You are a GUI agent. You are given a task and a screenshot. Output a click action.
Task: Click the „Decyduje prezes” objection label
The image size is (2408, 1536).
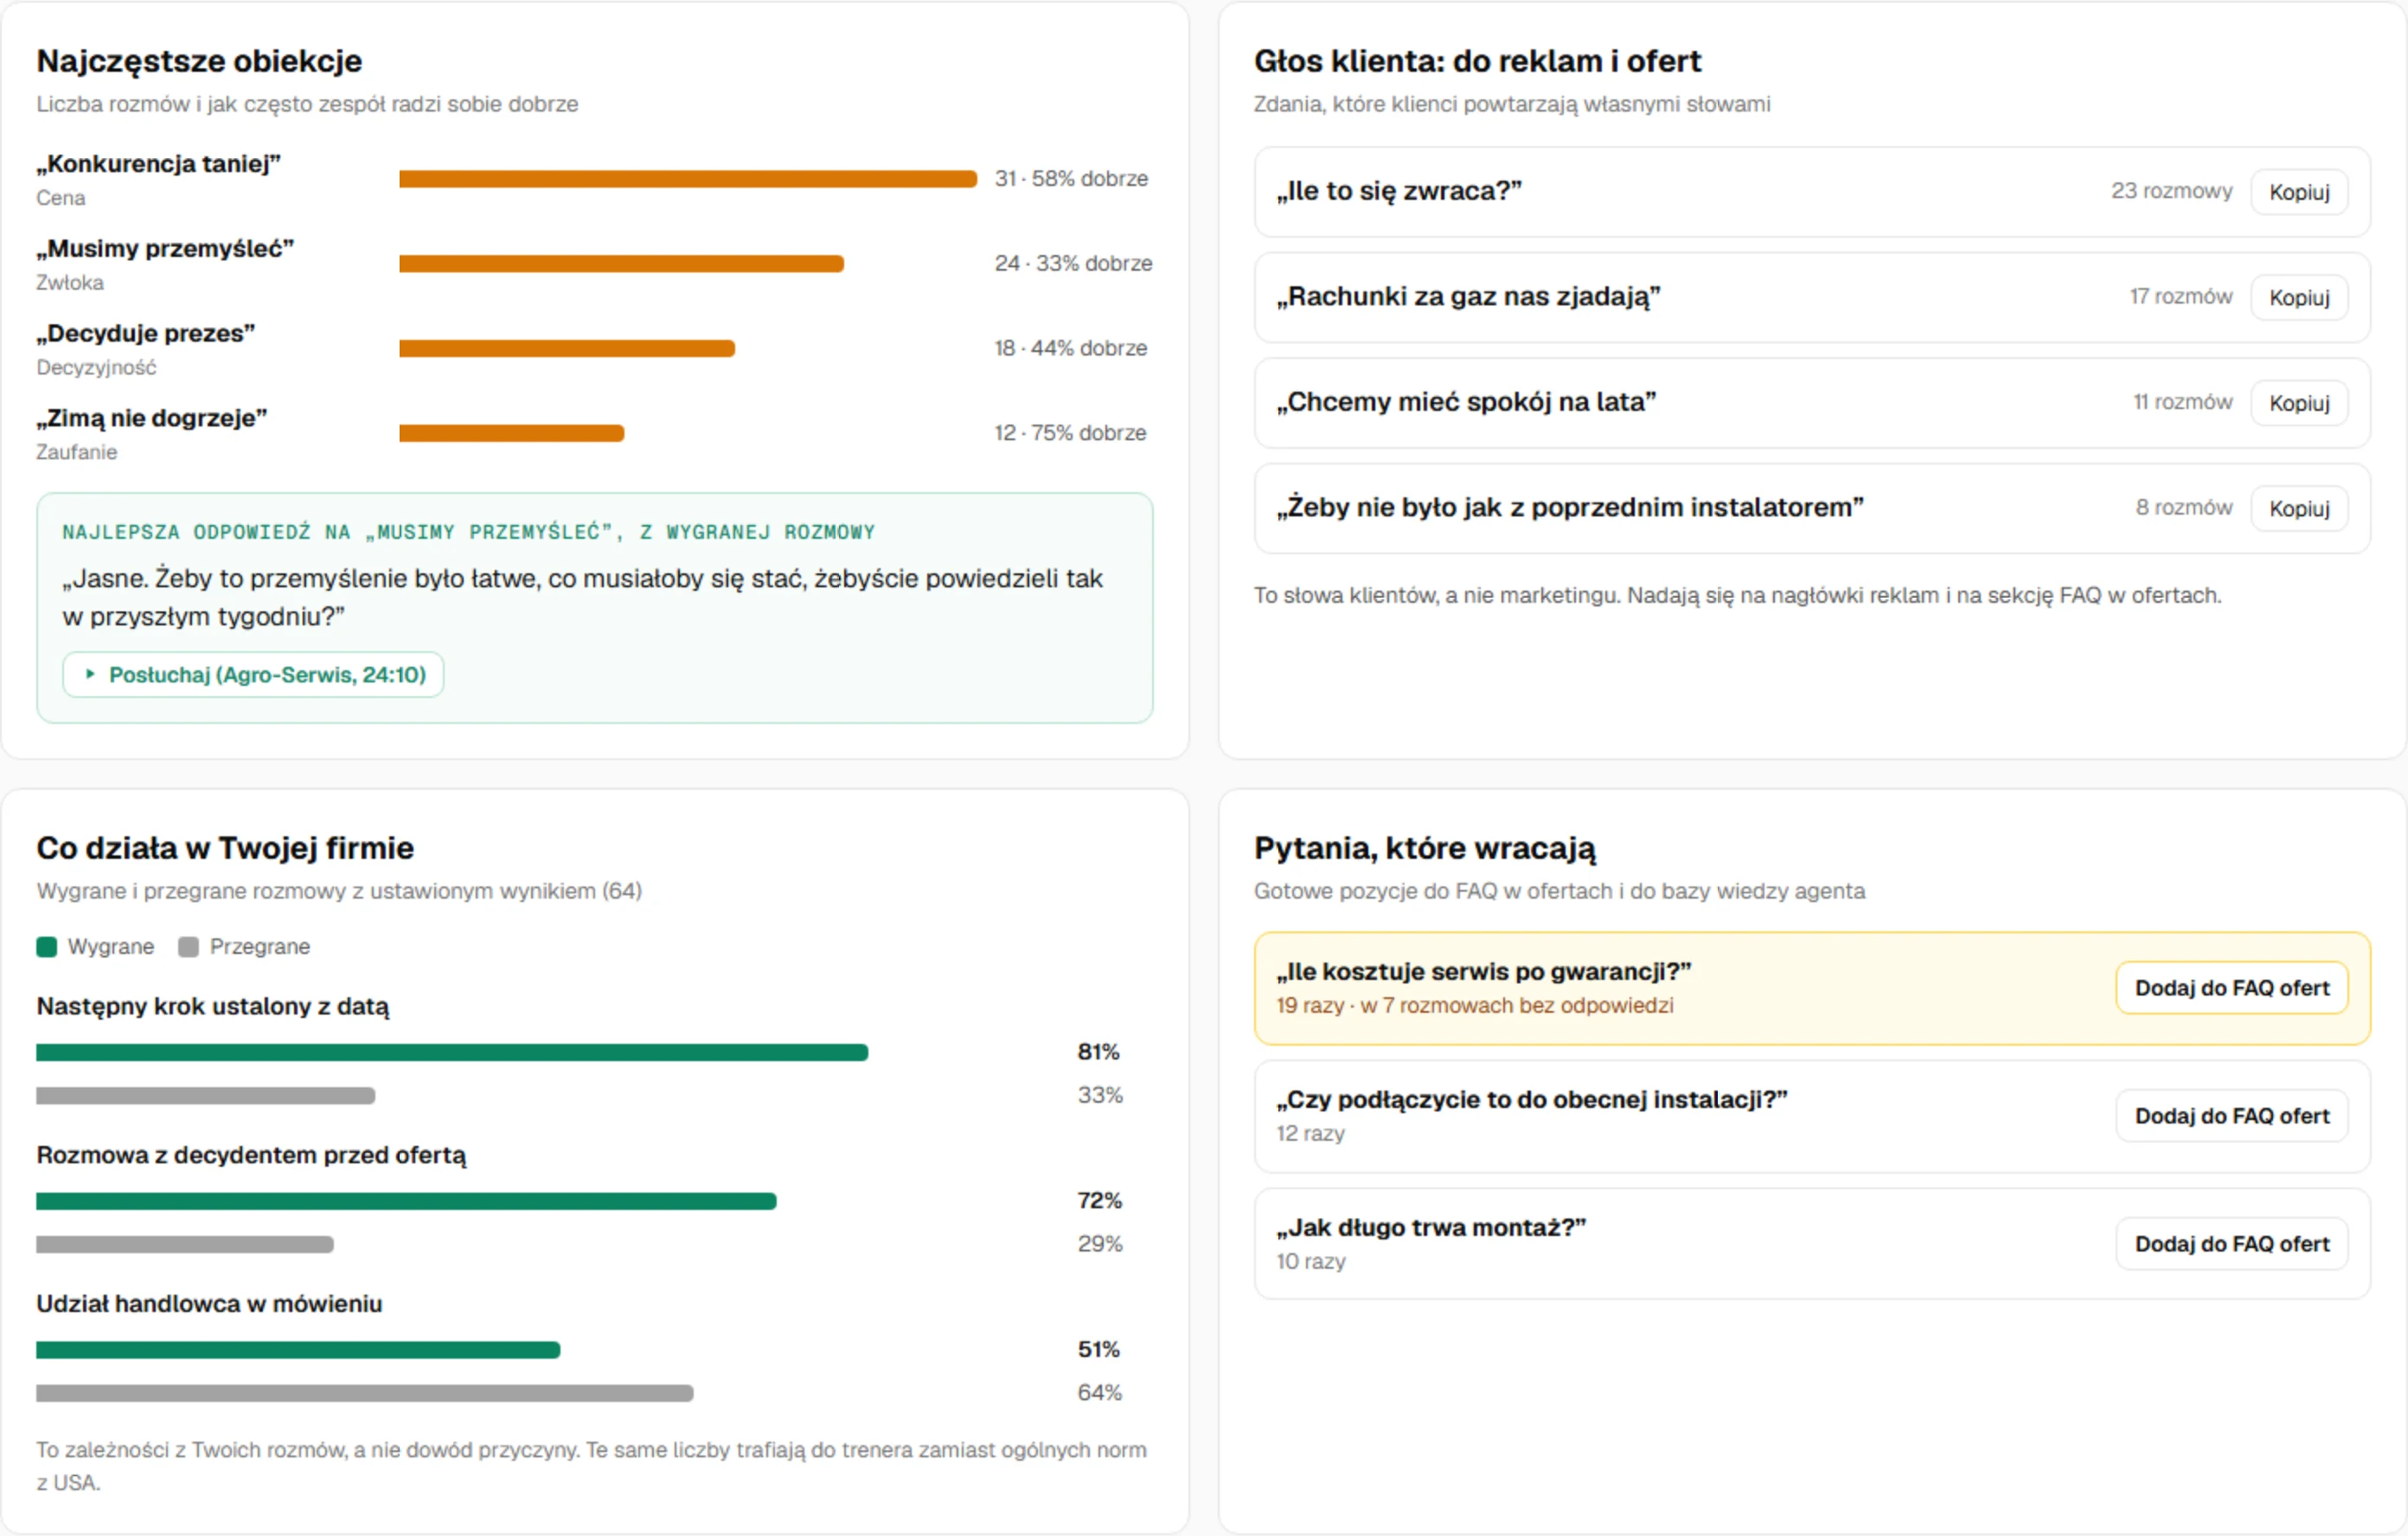(x=146, y=334)
